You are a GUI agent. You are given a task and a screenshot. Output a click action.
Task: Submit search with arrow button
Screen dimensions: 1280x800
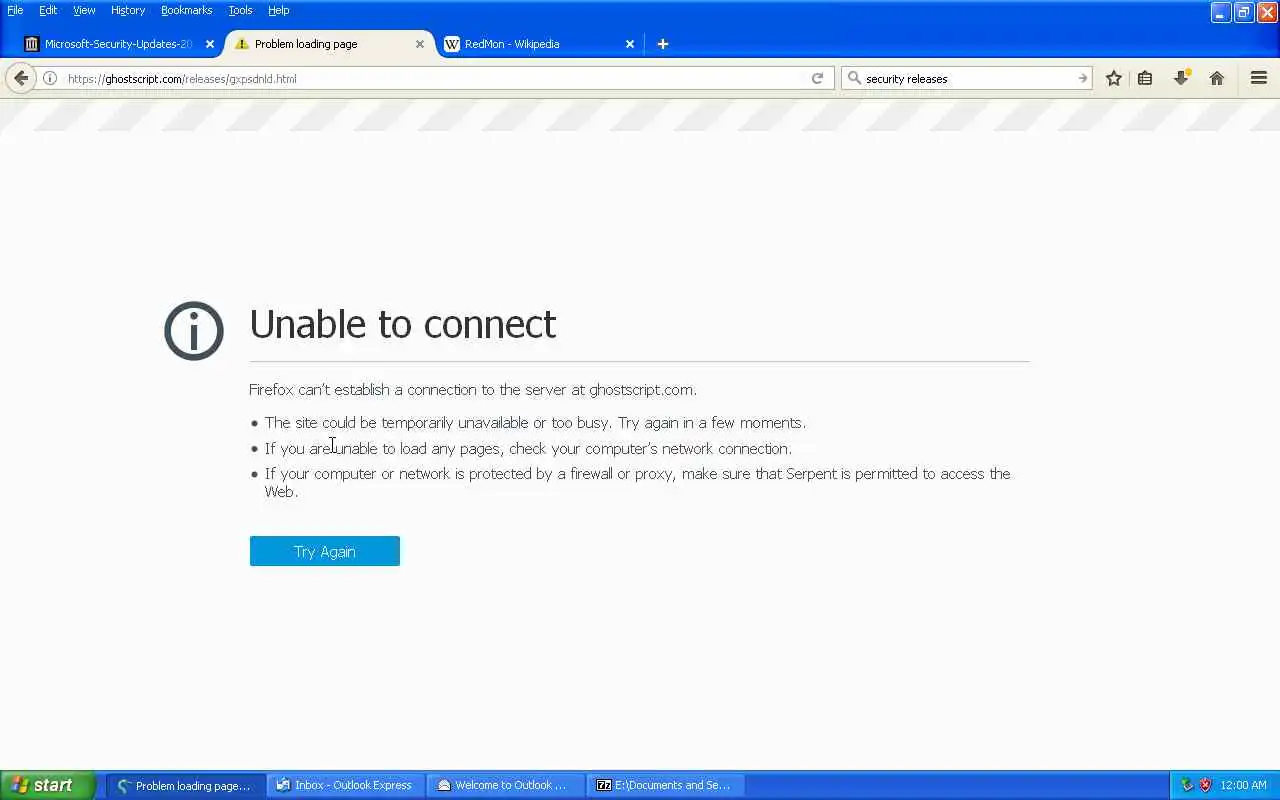click(1082, 78)
